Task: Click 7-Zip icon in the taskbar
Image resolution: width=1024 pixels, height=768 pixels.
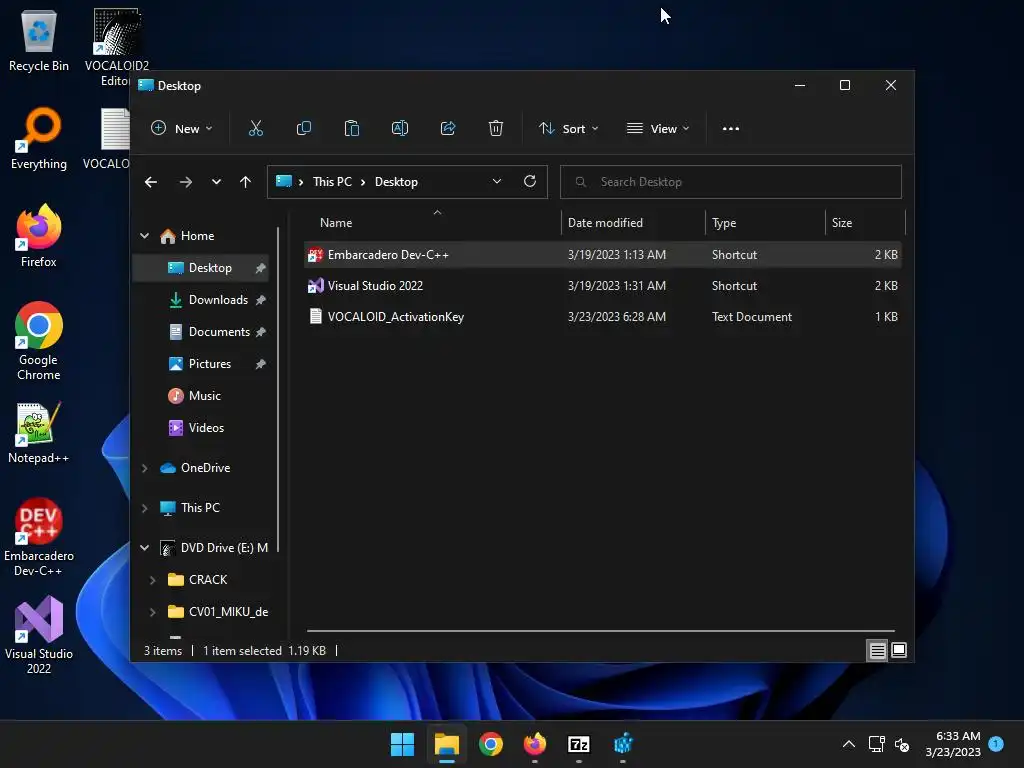Action: pyautogui.click(x=579, y=744)
